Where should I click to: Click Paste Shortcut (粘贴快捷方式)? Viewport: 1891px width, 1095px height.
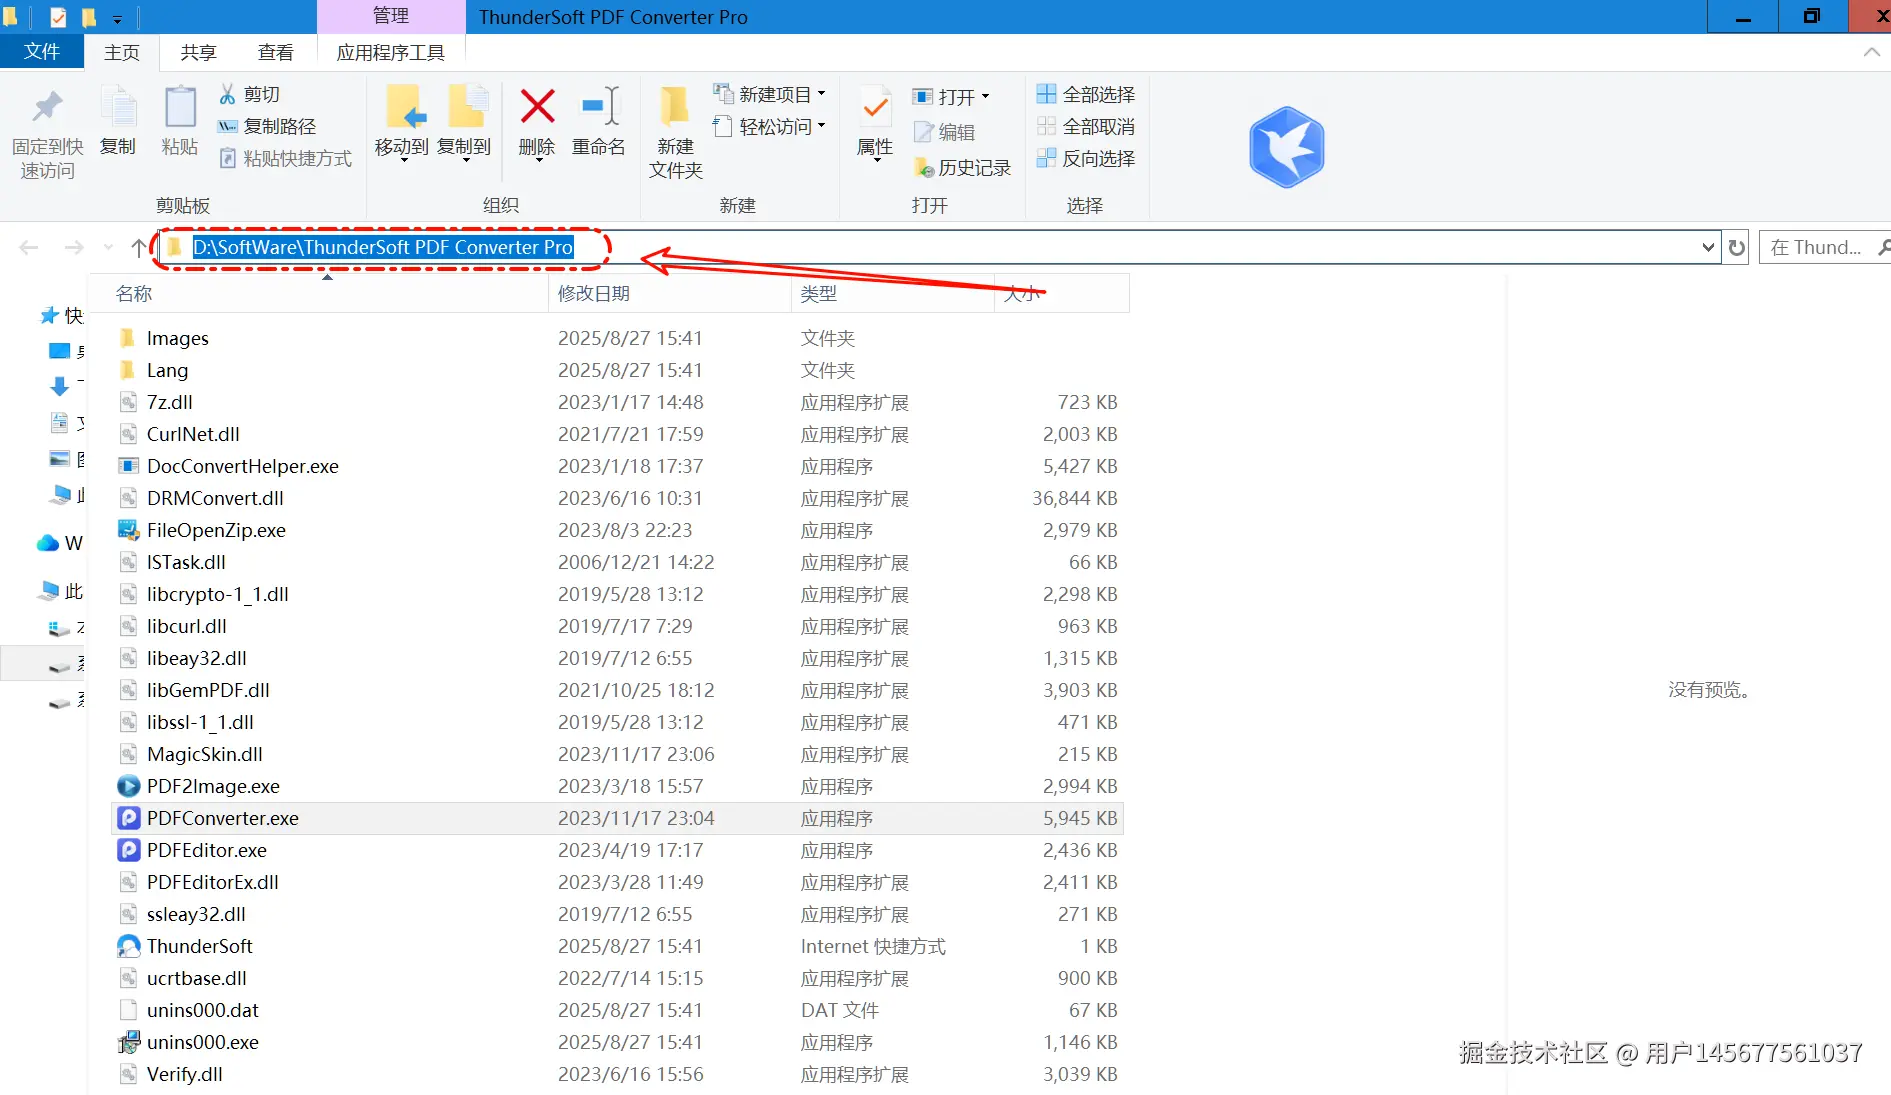286,158
